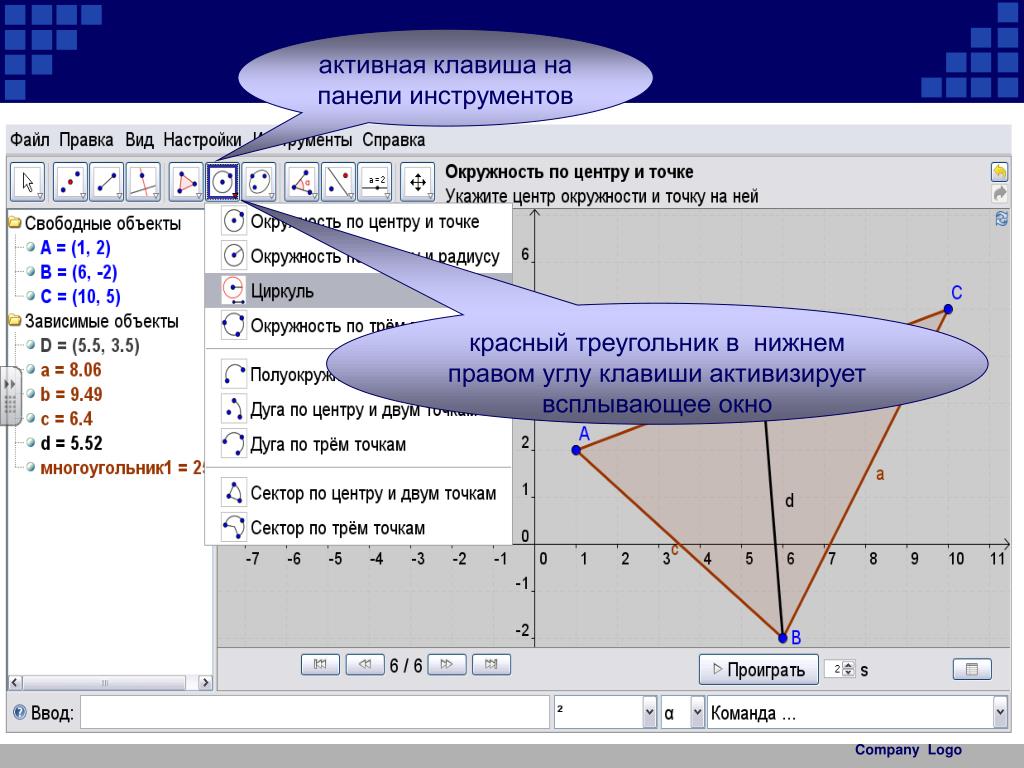1024x768 pixels.
Task: Toggle visibility of segment b = 9.49
Action: [x=30, y=394]
